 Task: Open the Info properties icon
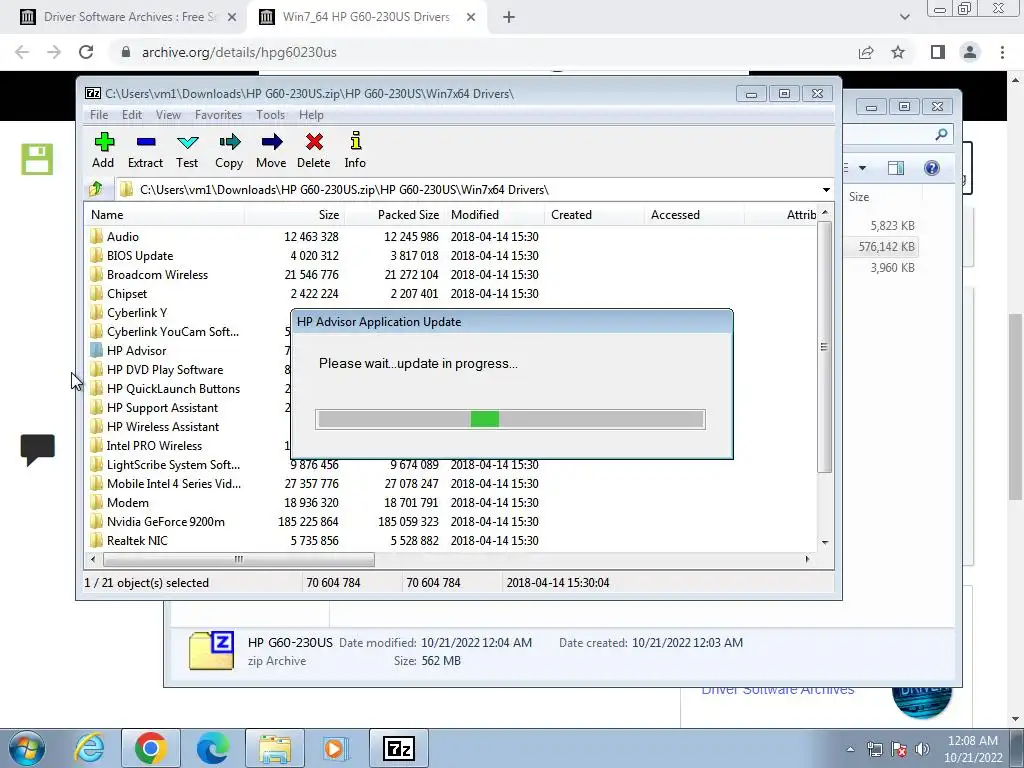point(356,141)
